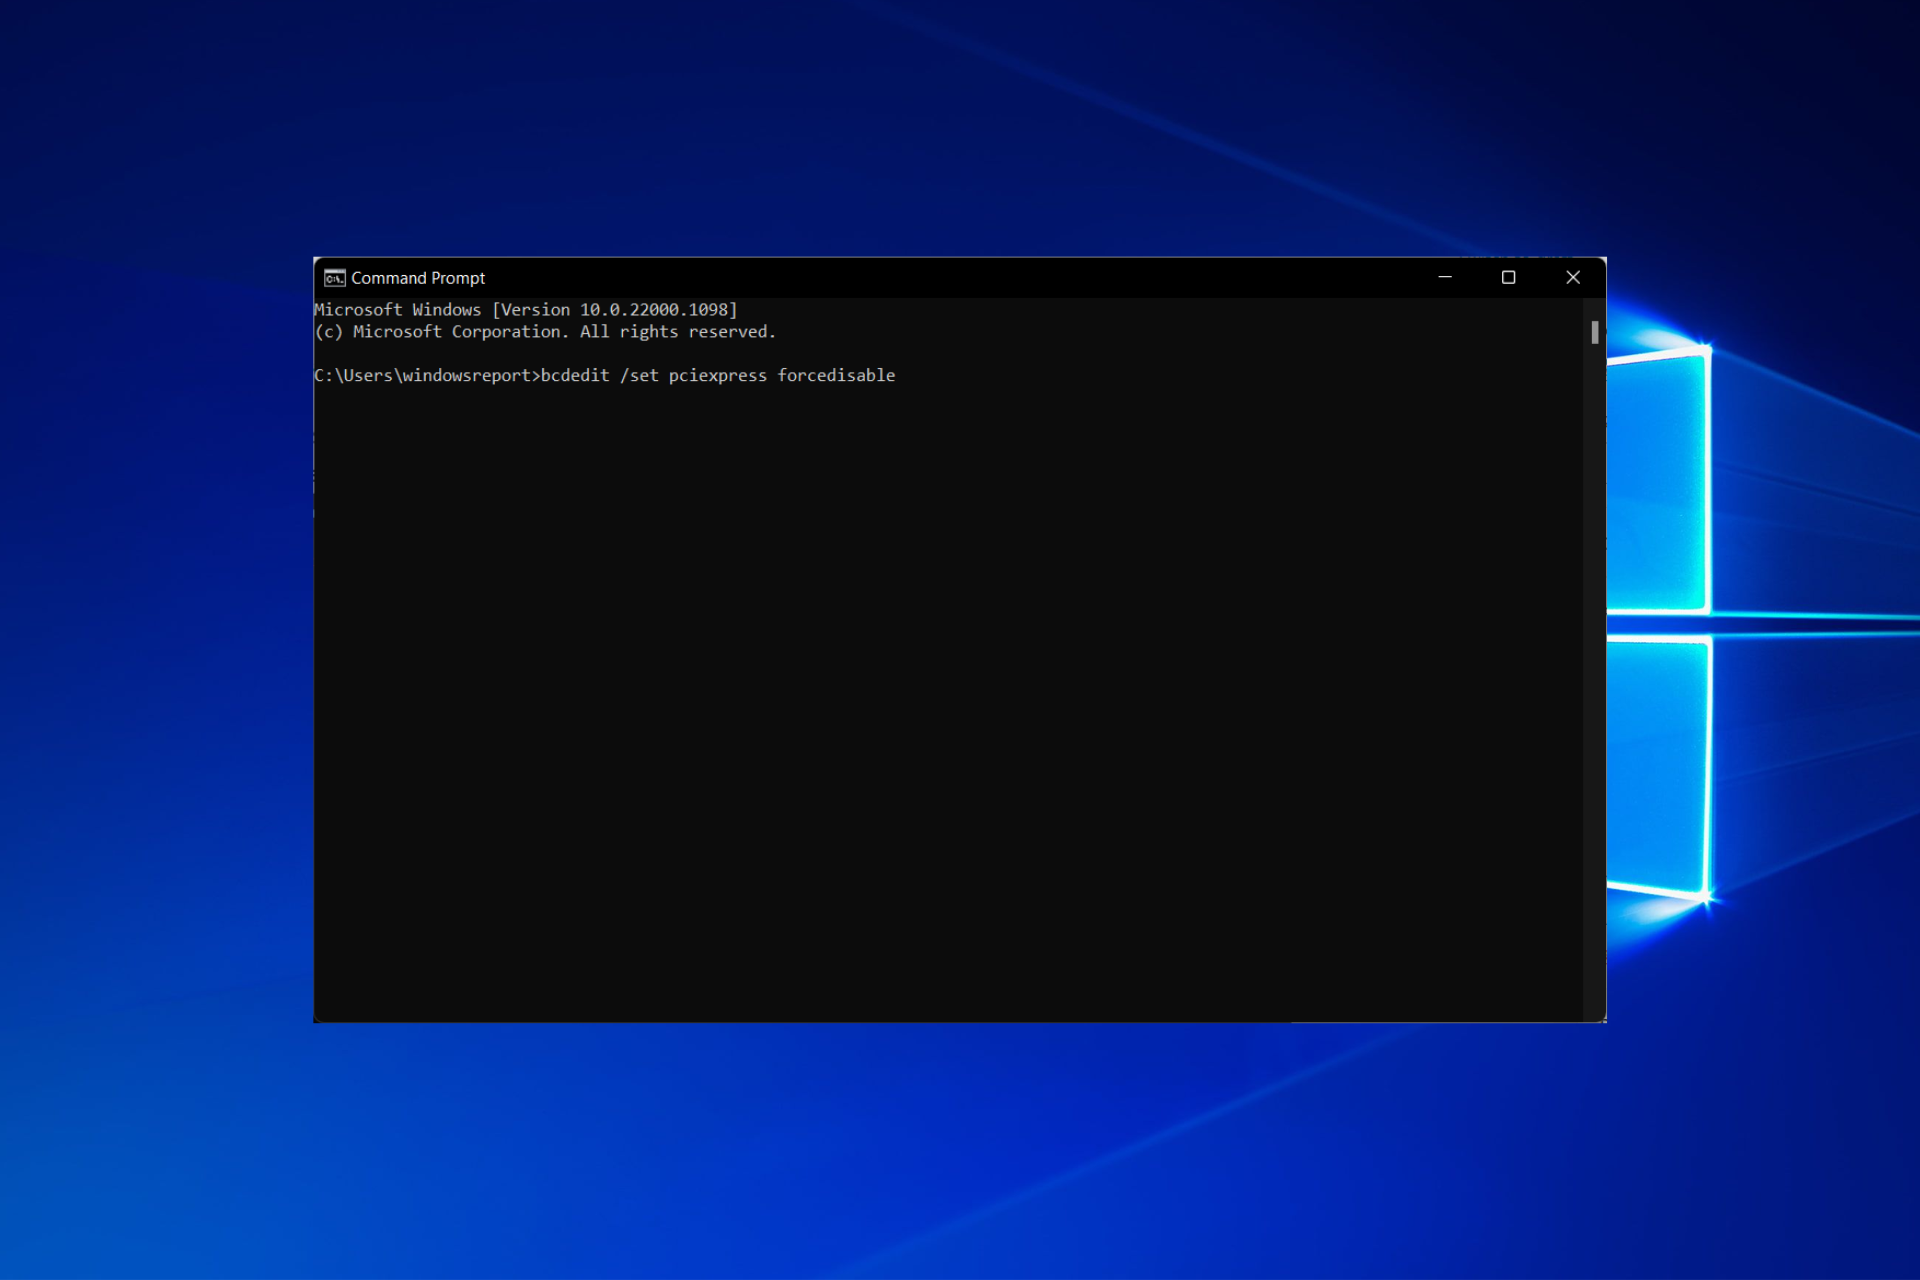Image resolution: width=1920 pixels, height=1280 pixels.
Task: Close the Command Prompt window
Action: pos(1573,277)
